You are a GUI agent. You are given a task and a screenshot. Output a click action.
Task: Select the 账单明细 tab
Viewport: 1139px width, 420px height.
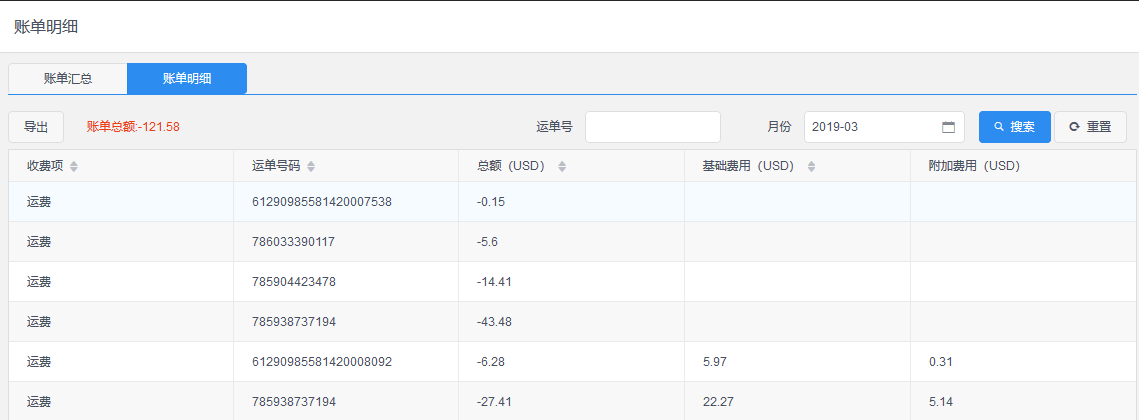(187, 78)
